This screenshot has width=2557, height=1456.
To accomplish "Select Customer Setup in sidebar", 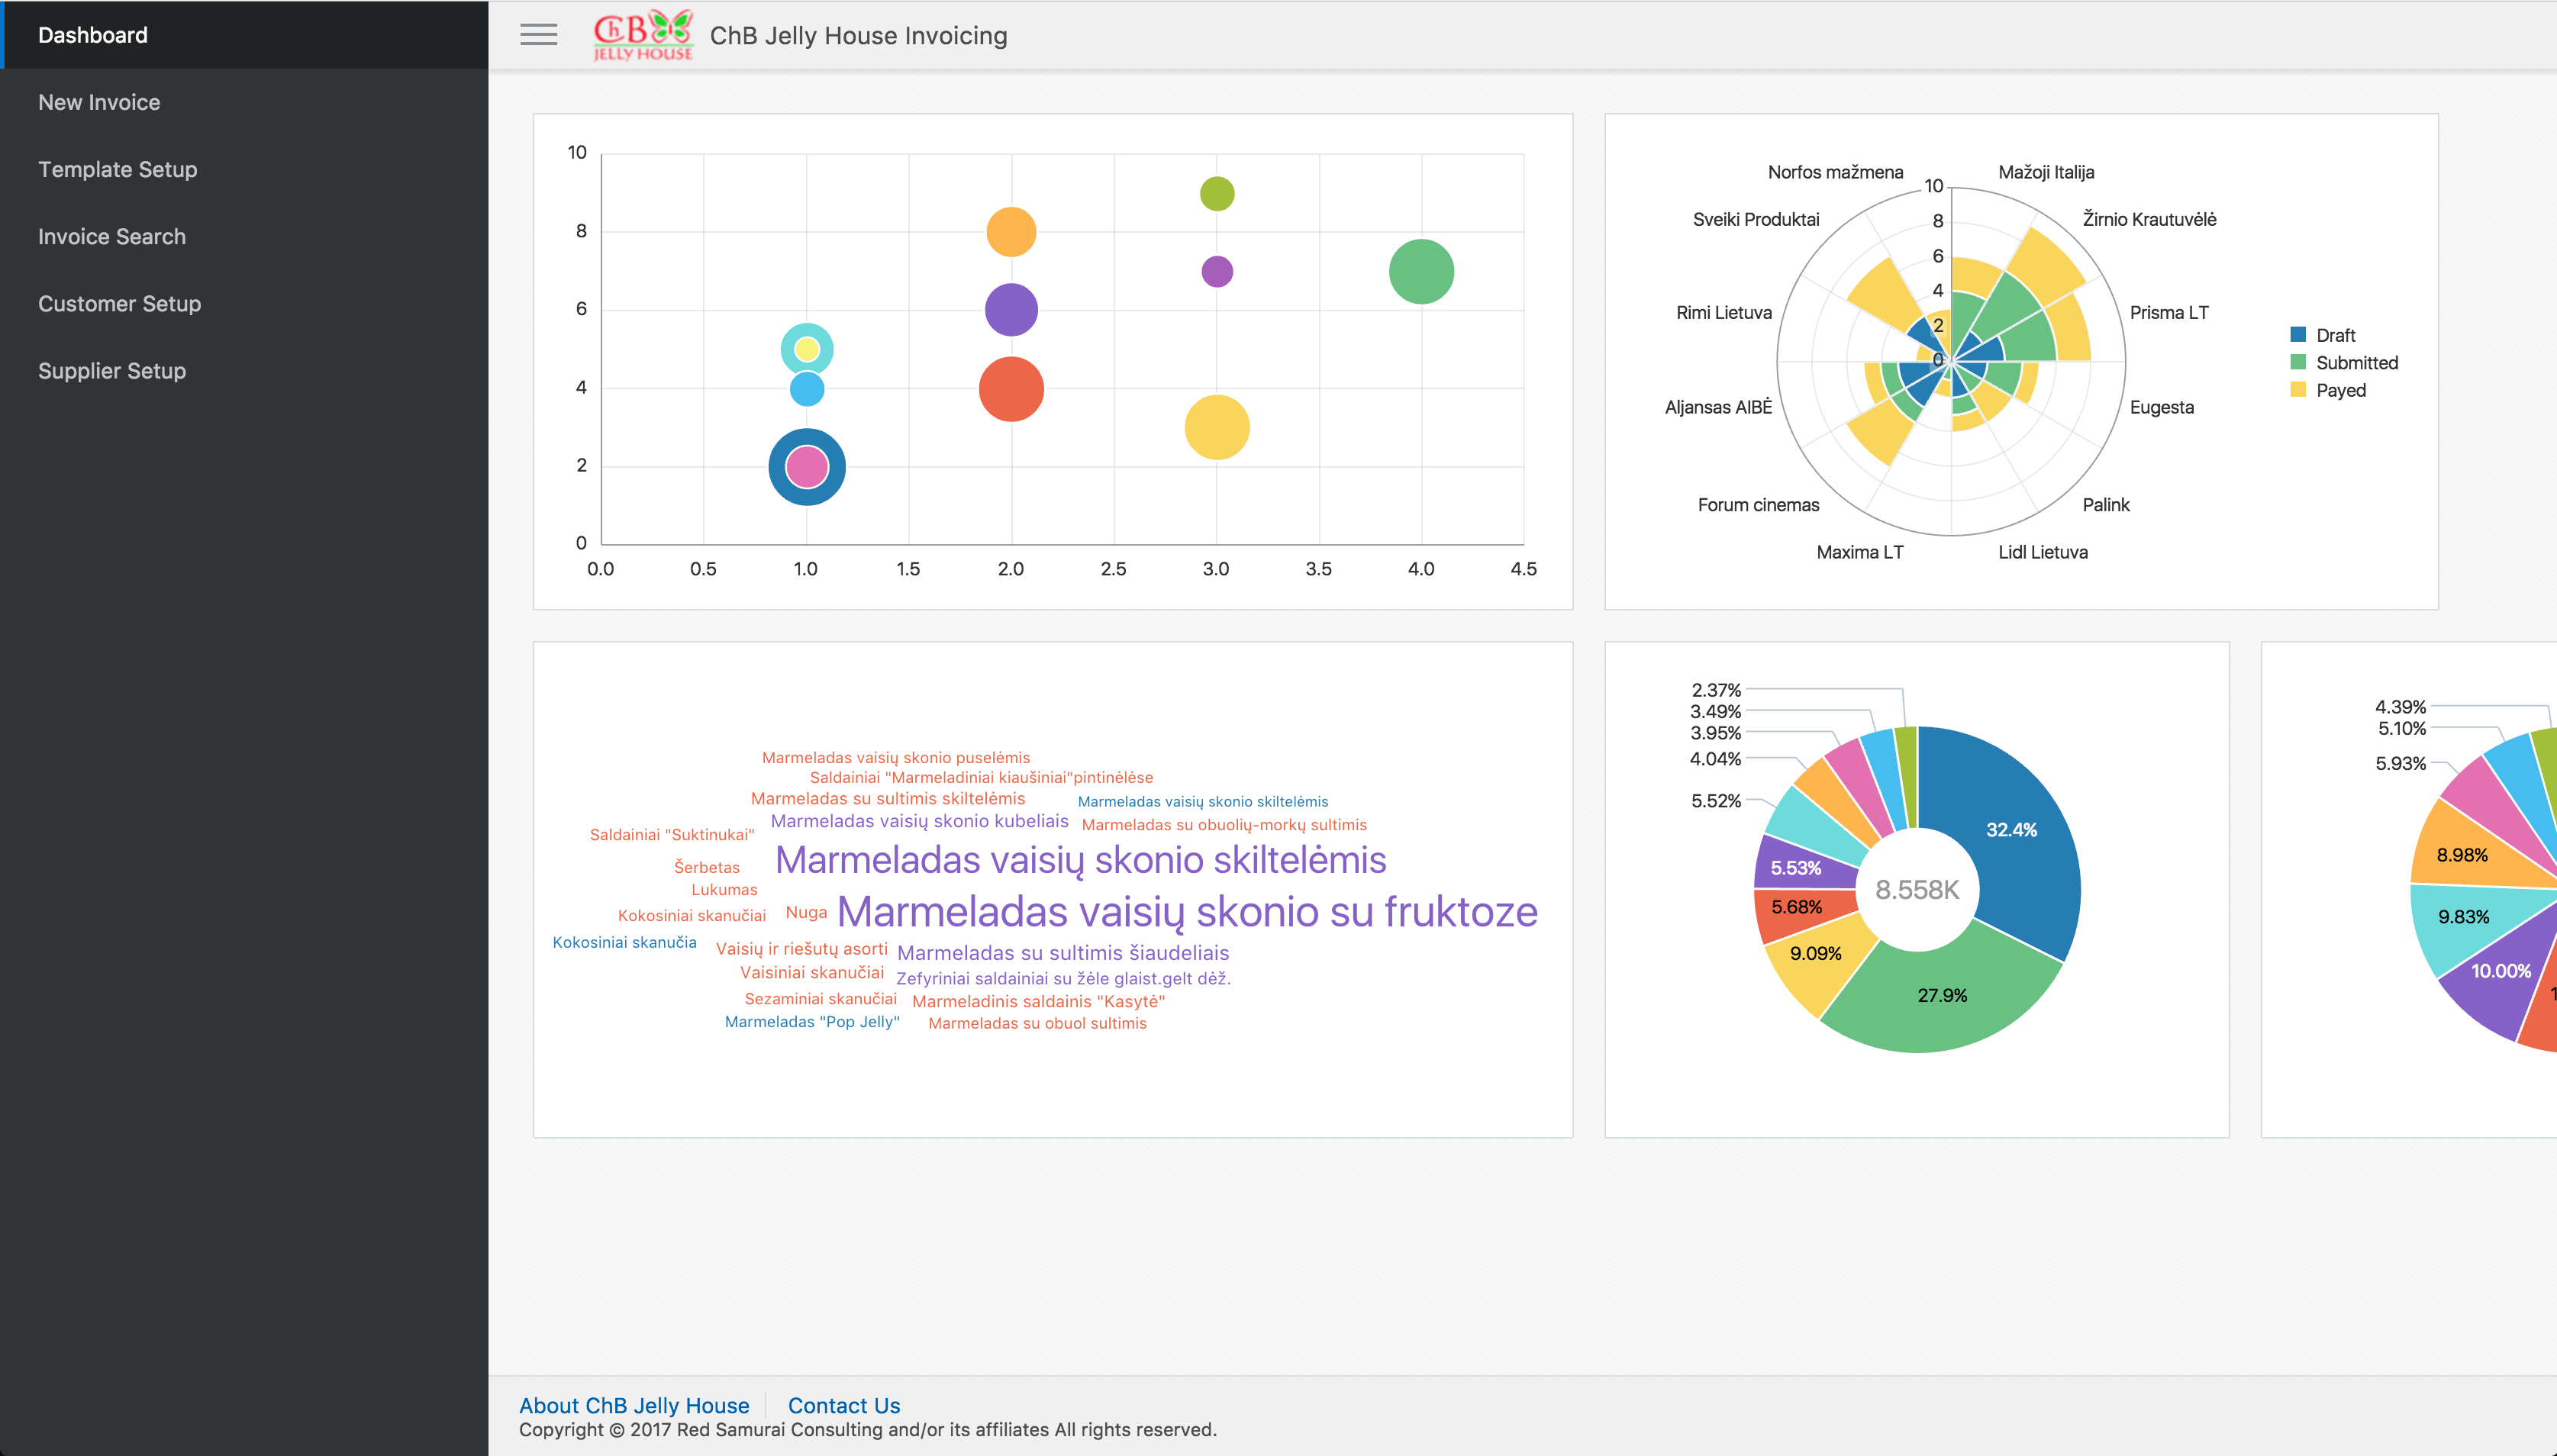I will click(x=119, y=303).
